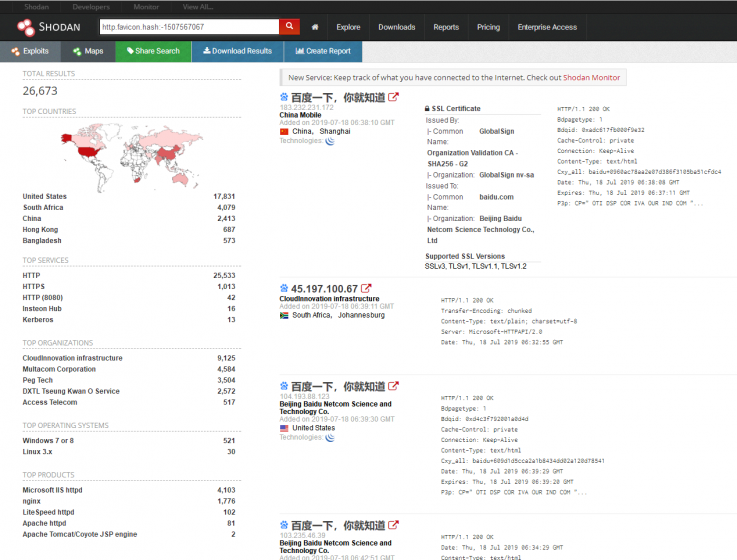Viewport: 737px width, 560px height.
Task: Click the Shanghai city link
Action: 335,132
